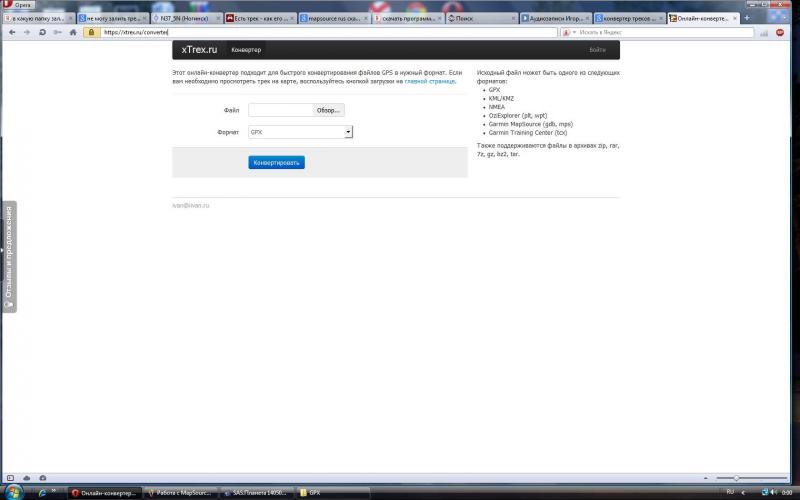Click the Opera Turbo status bar icon
800x500 pixels.
pyautogui.click(x=43, y=478)
